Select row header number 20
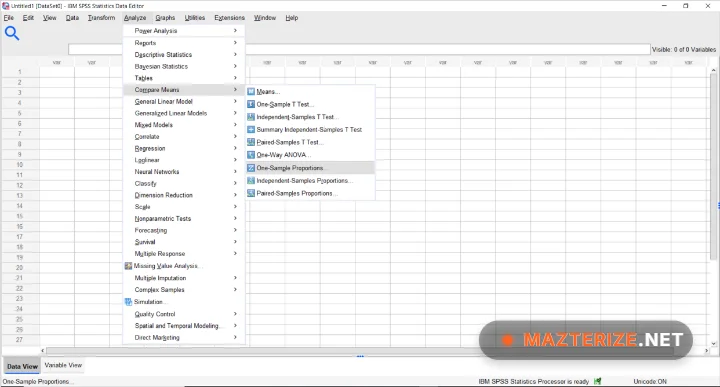720x387 pixels. pos(19,268)
